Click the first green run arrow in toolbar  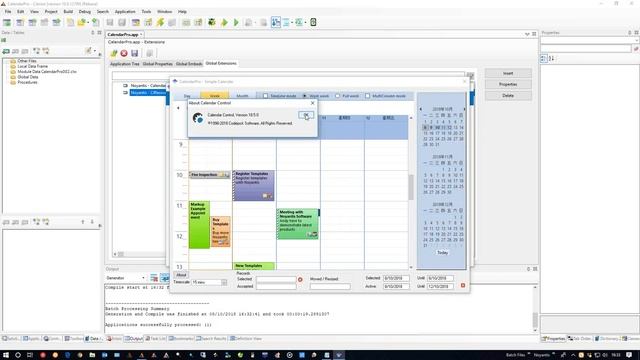click(x=224, y=22)
